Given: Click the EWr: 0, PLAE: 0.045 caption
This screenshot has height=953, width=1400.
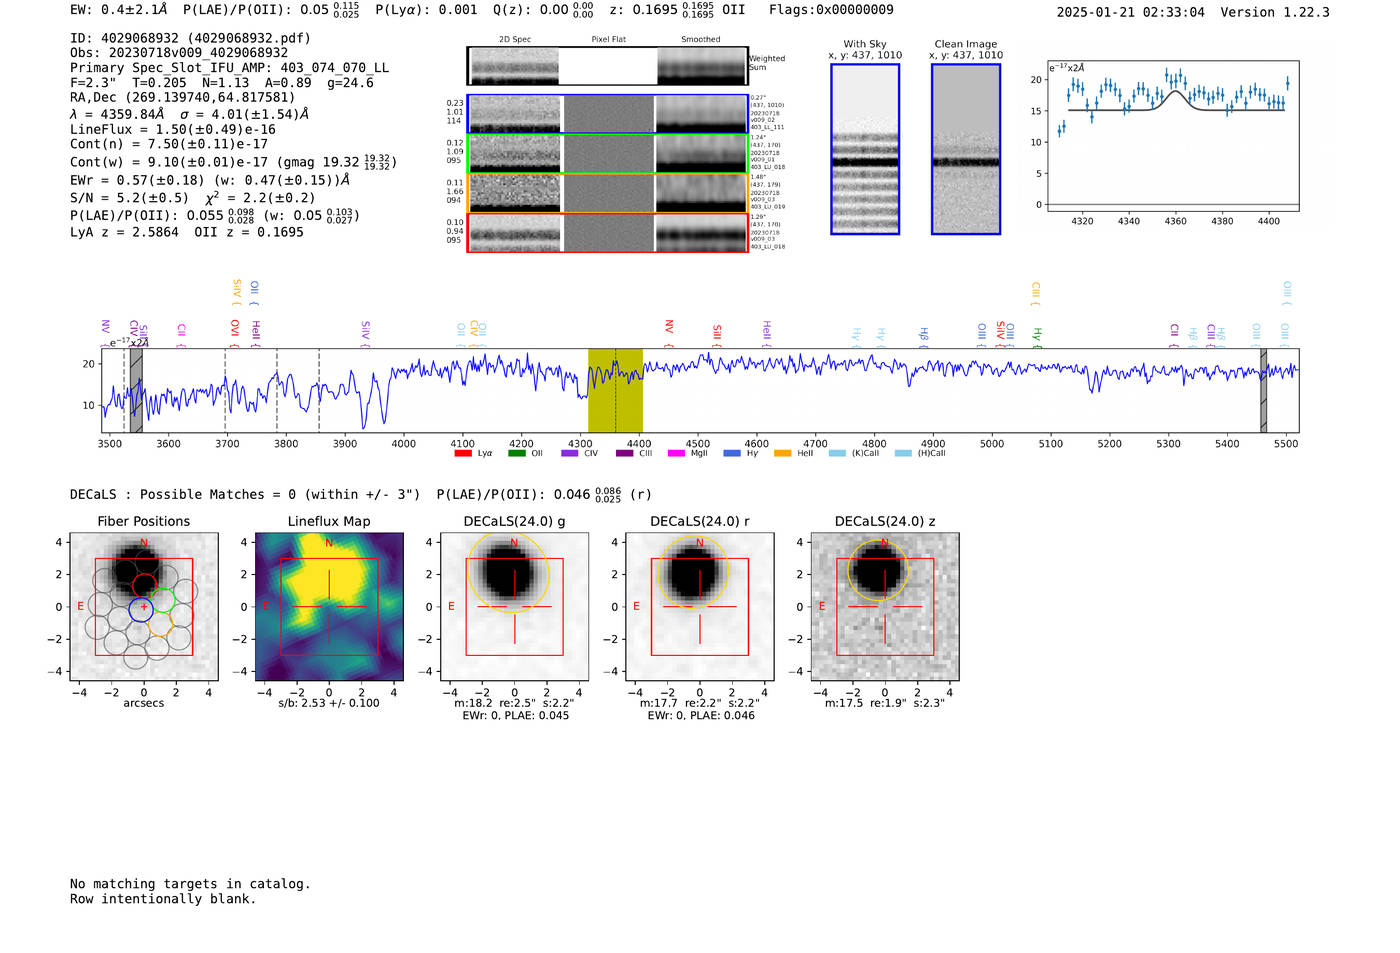Looking at the screenshot, I should tap(515, 716).
